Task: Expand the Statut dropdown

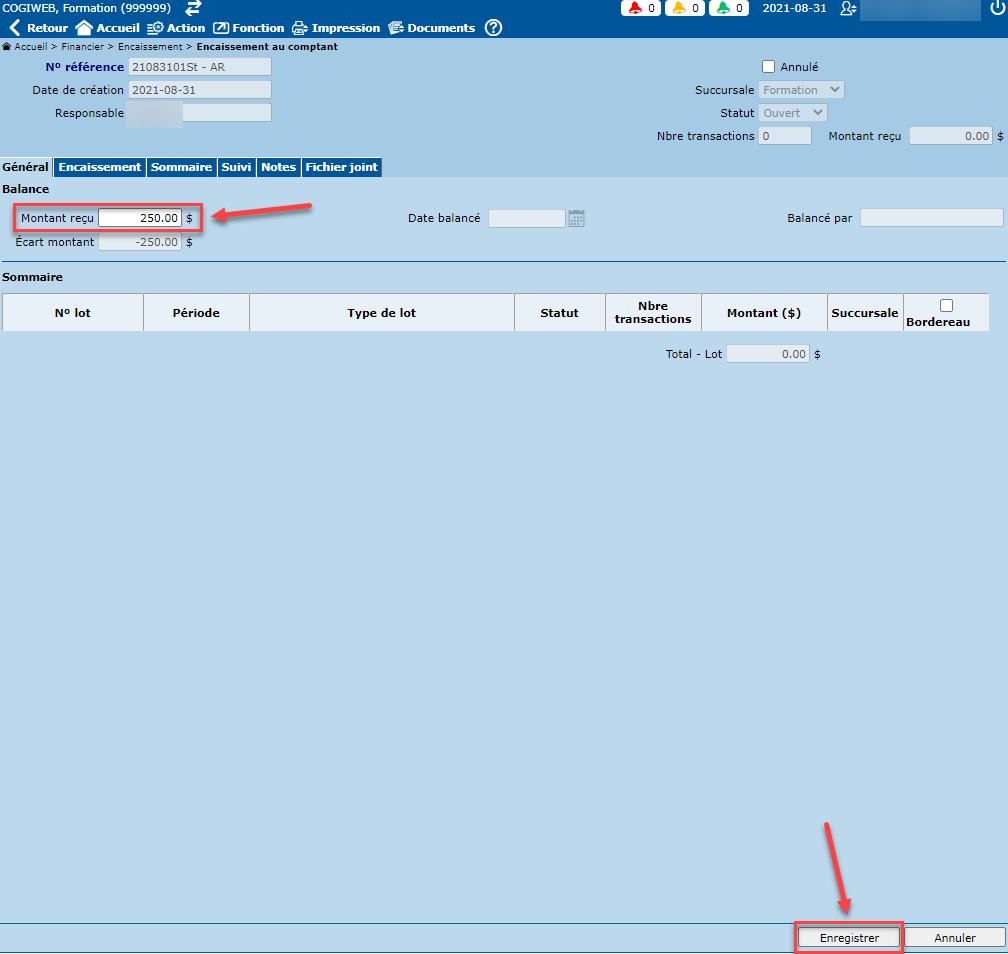Action: [792, 113]
